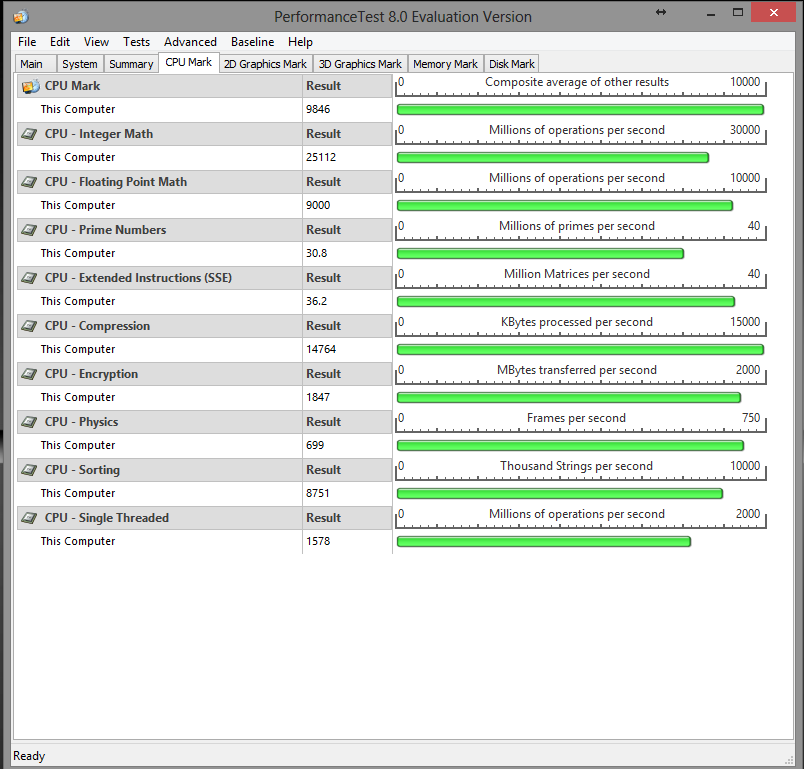This screenshot has height=769, width=807.
Task: Click the Single Threaded green result bar
Action: 544,541
